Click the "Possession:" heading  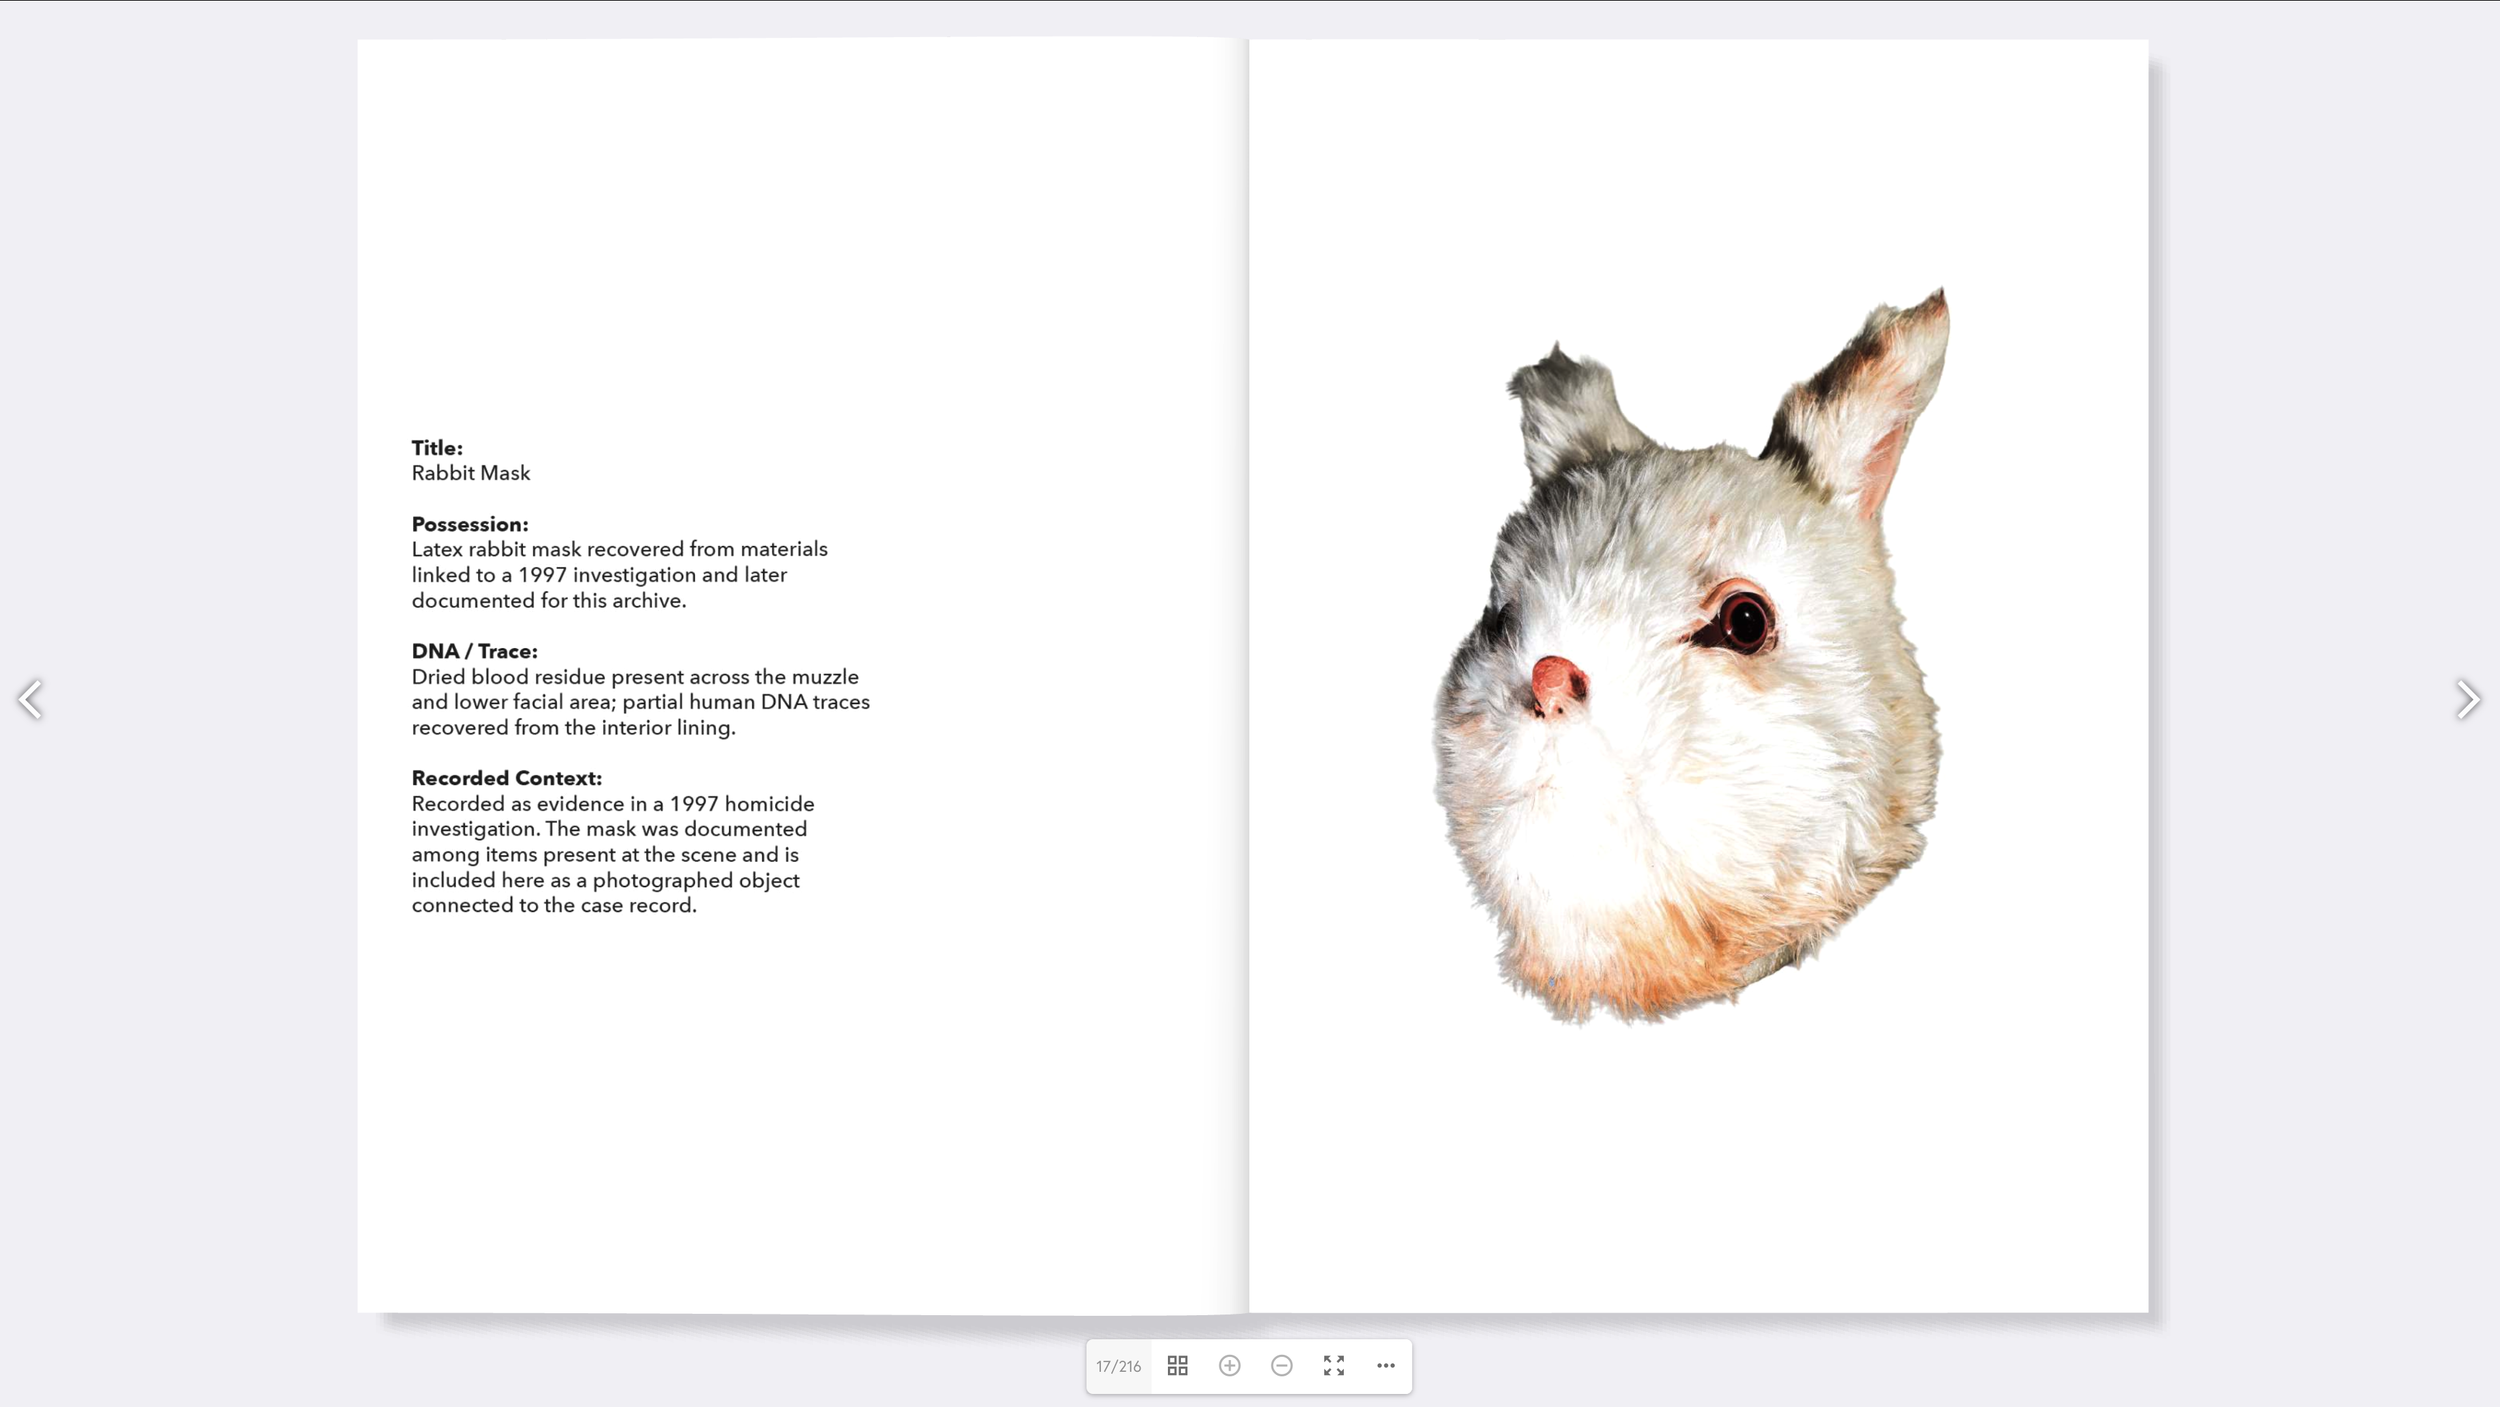(470, 524)
